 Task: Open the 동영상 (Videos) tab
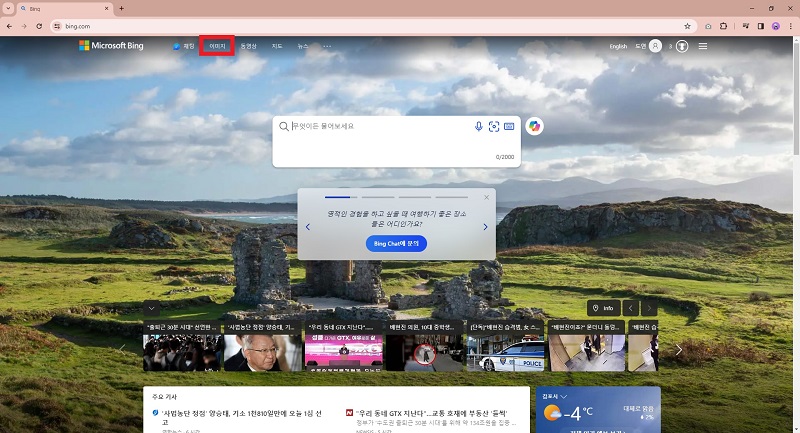click(248, 46)
